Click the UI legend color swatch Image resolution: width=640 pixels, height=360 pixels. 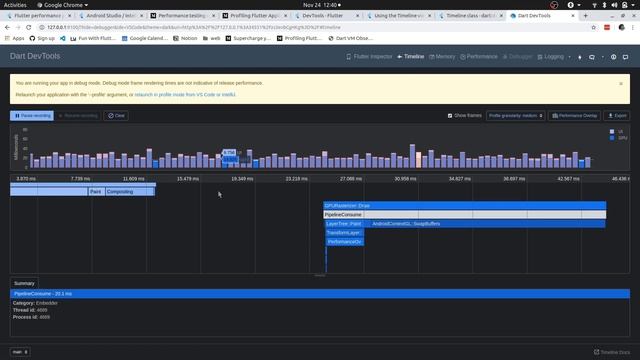tap(612, 131)
